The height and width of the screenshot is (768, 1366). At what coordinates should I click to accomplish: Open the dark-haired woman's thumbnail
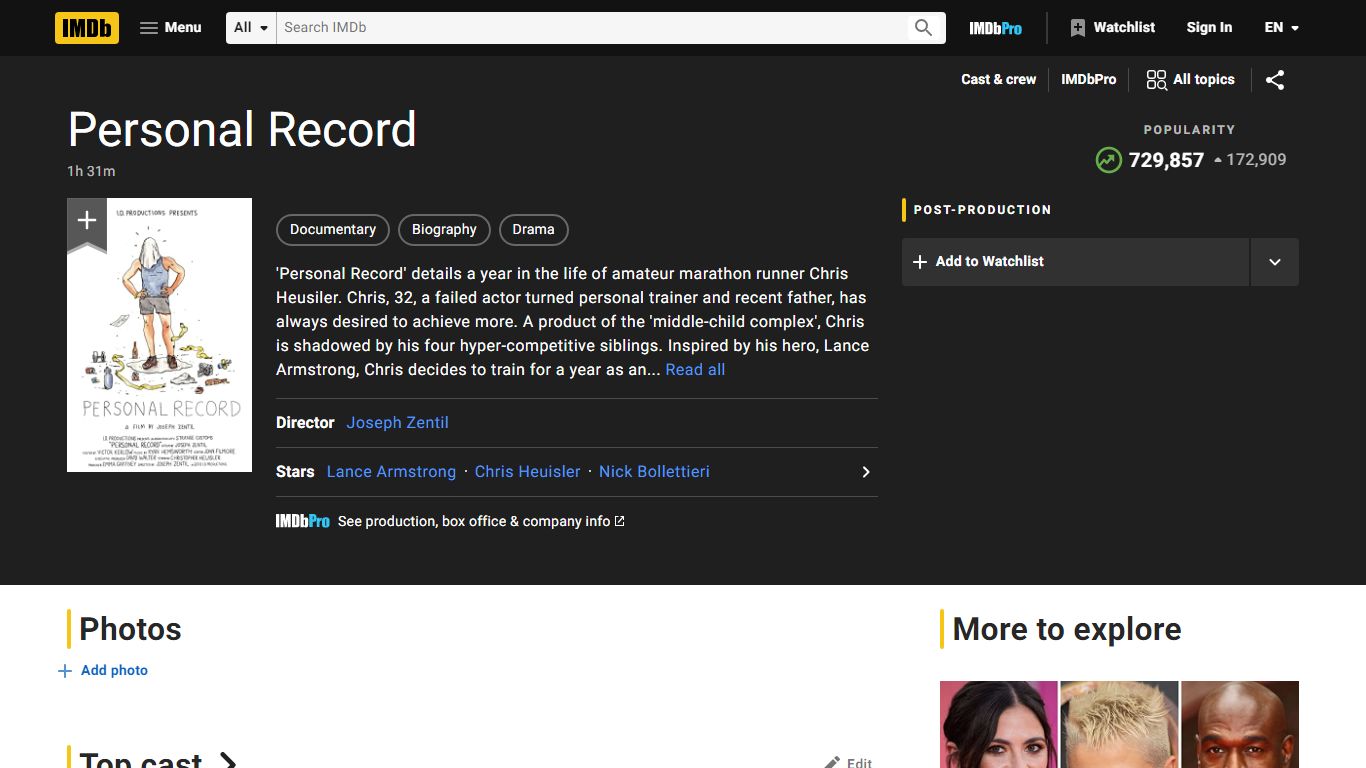998,724
